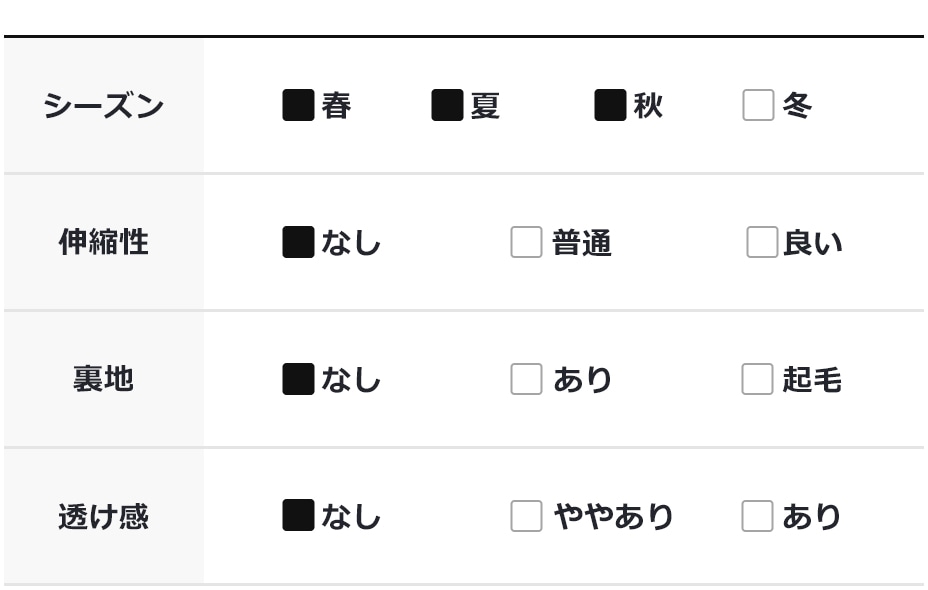
Task: Click the 冬 label text
Action: tap(797, 105)
